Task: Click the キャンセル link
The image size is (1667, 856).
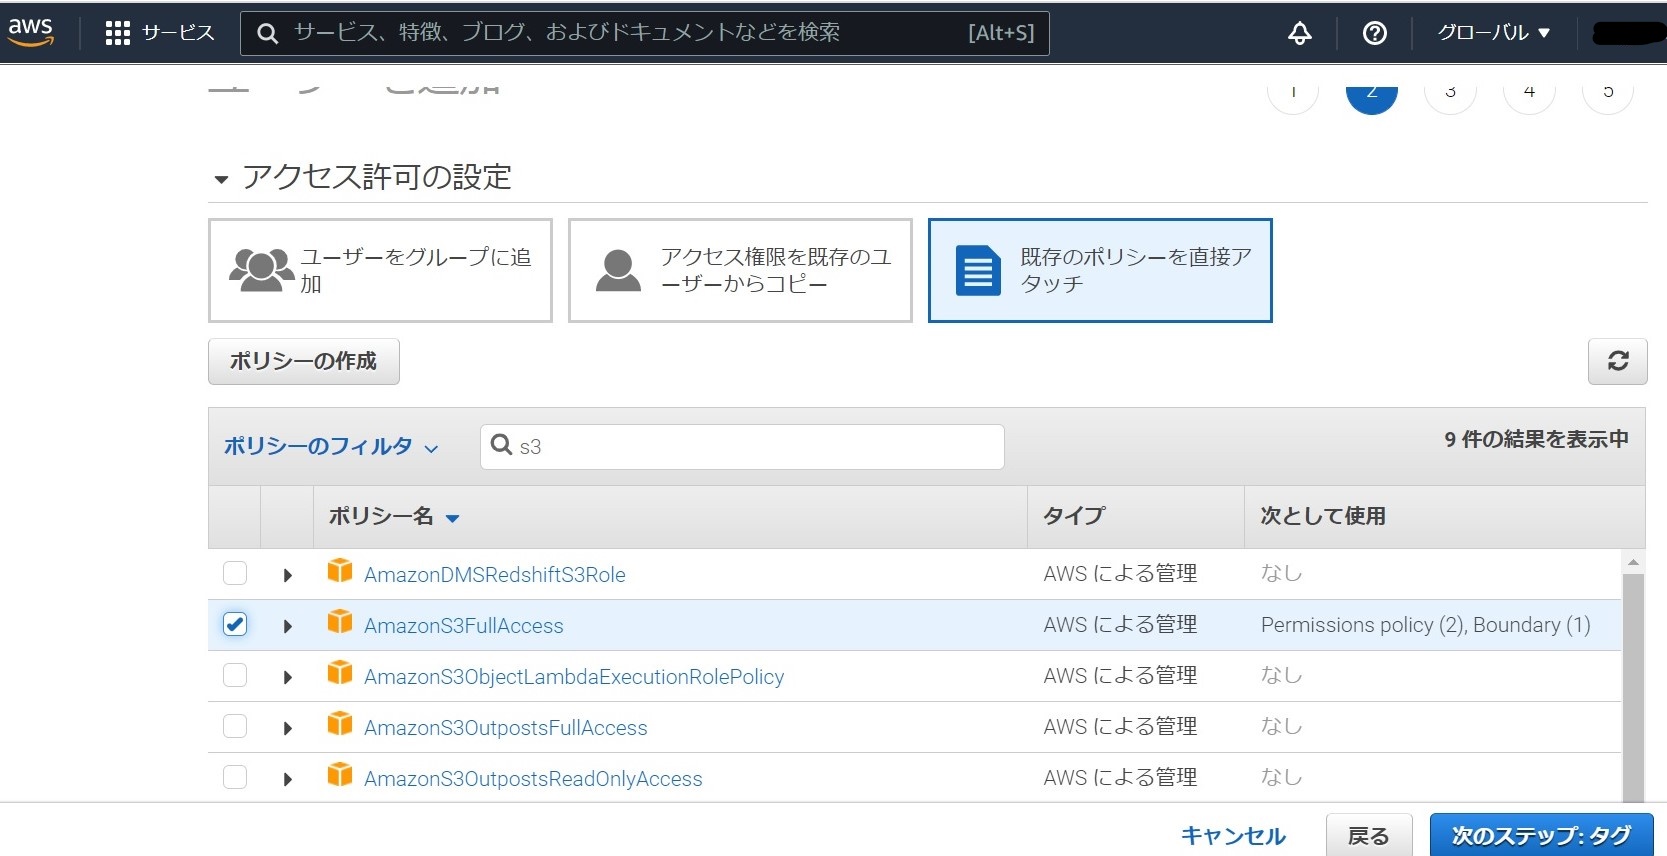Action: 1233,836
